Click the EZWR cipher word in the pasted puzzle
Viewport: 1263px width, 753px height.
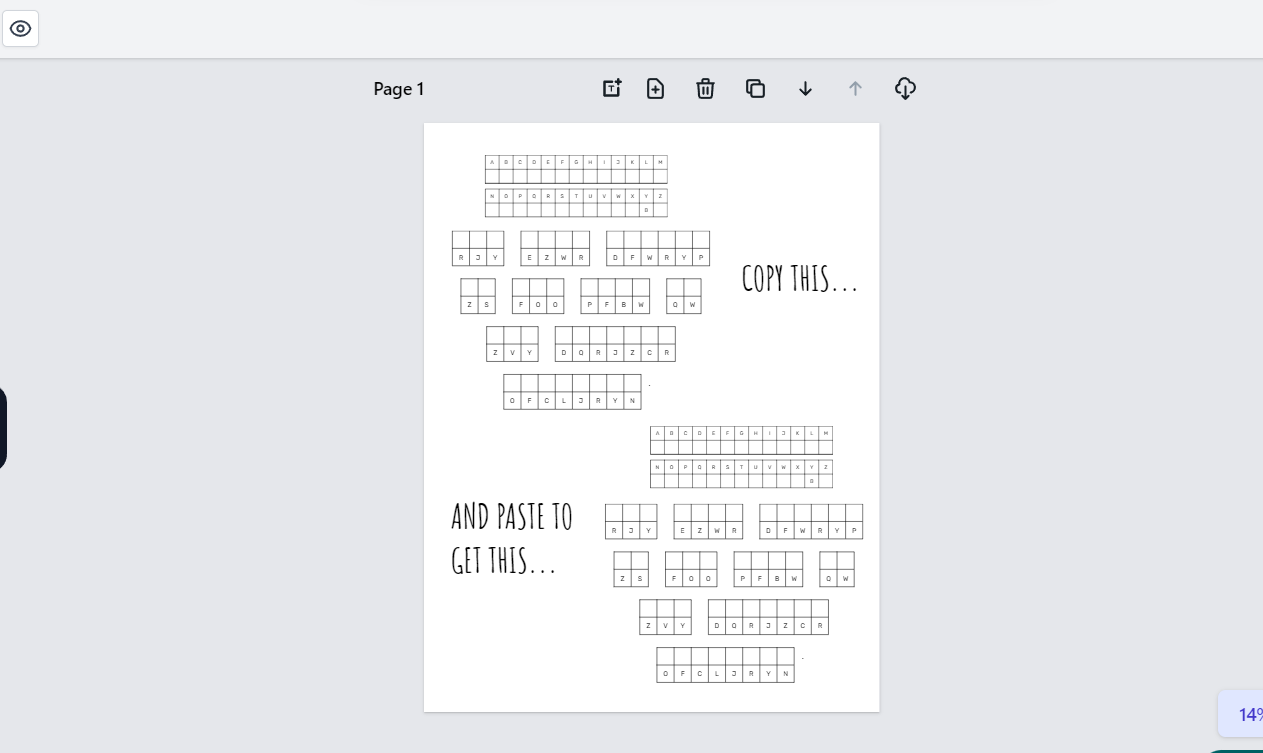click(x=708, y=522)
